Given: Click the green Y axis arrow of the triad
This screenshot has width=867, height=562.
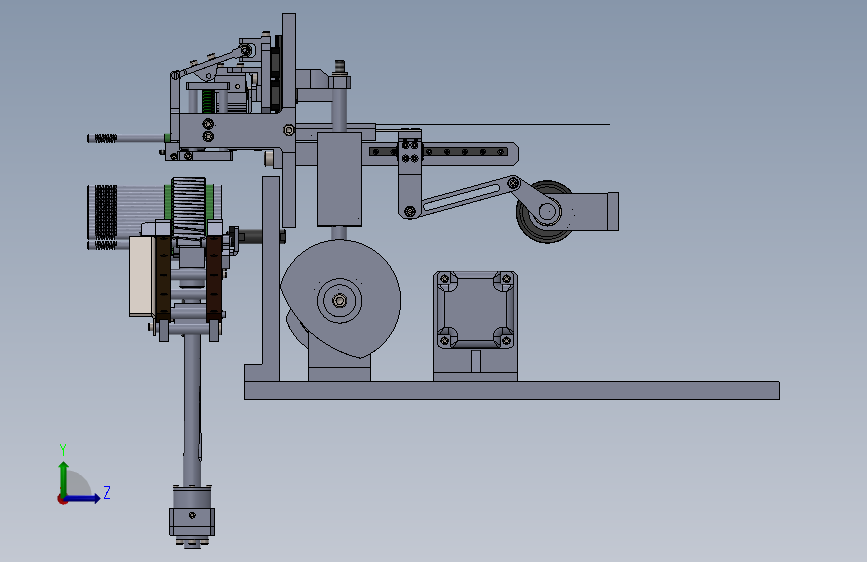Looking at the screenshot, I should 64,479.
